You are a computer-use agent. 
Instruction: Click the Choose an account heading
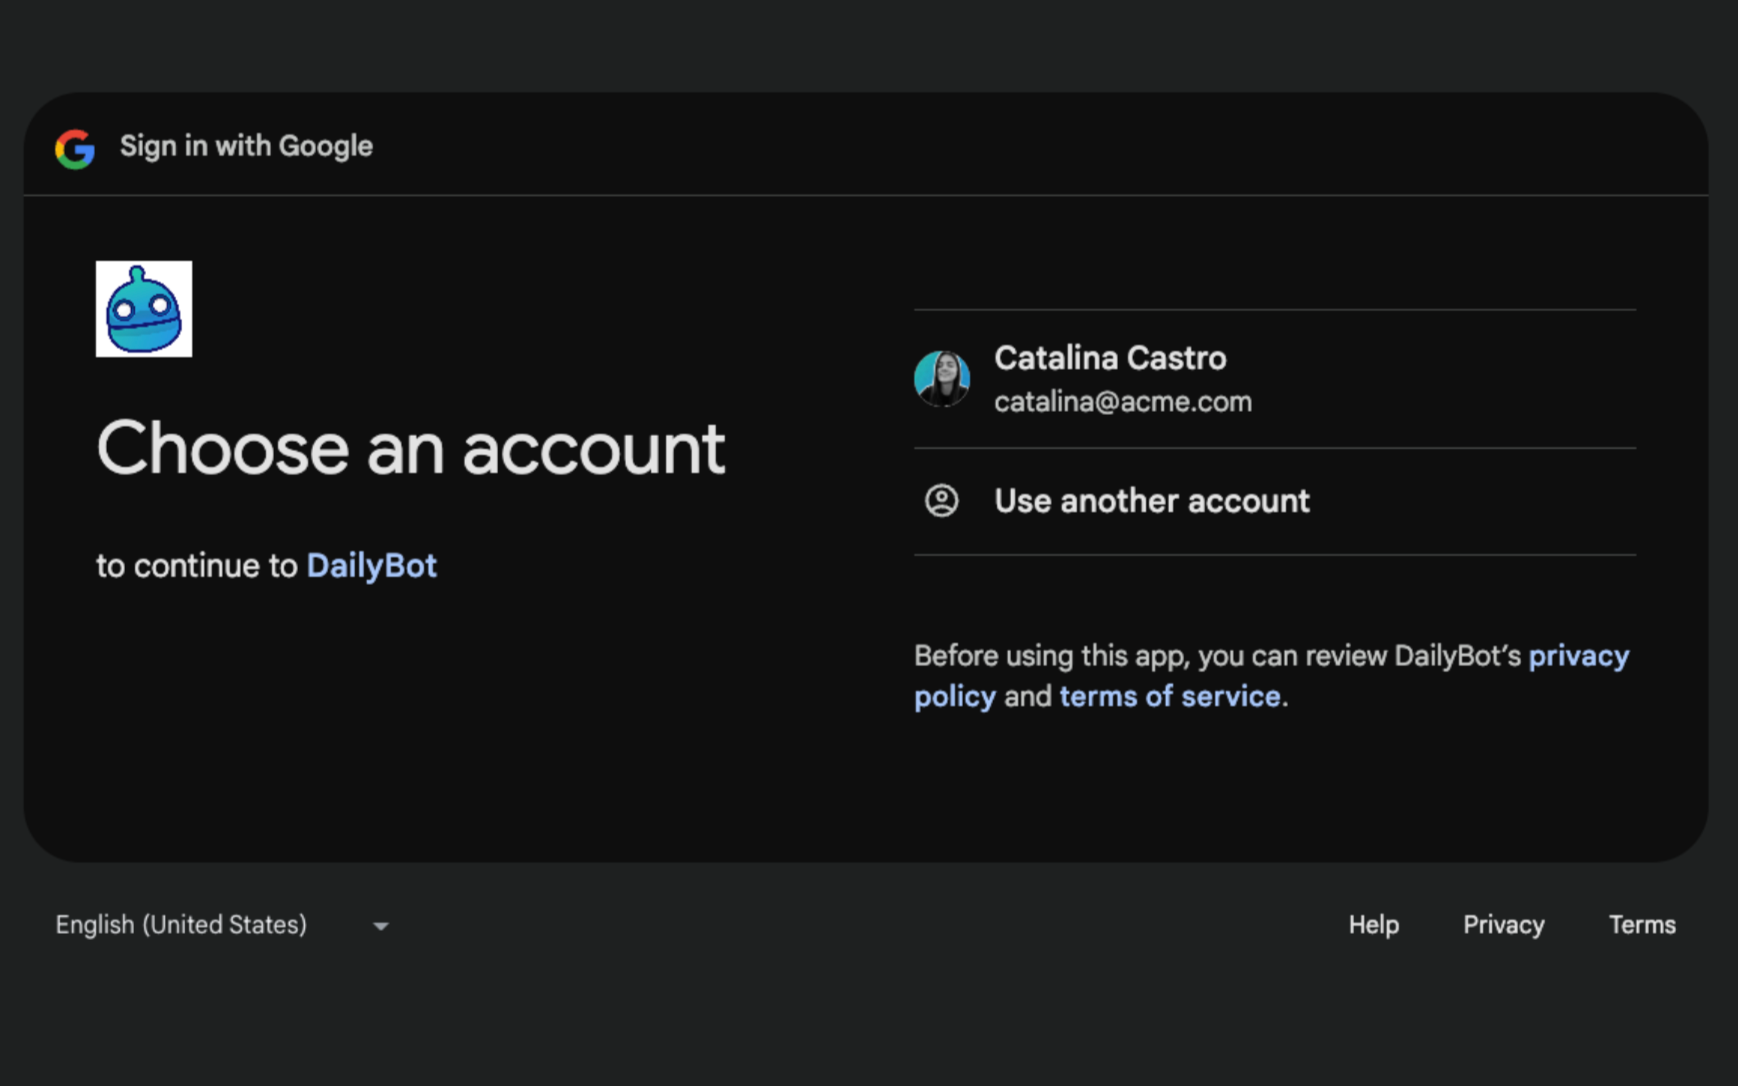tap(410, 448)
